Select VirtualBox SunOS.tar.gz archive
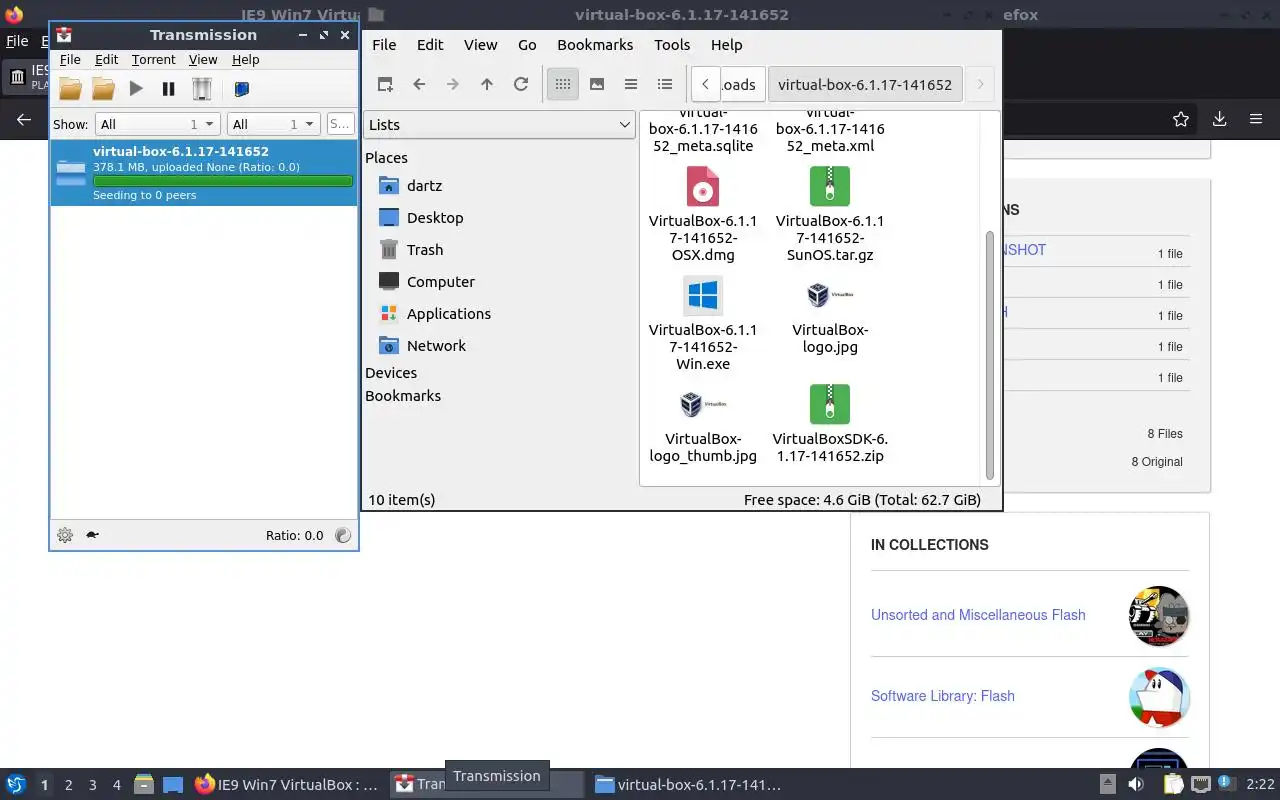The height and width of the screenshot is (800, 1280). (x=830, y=214)
